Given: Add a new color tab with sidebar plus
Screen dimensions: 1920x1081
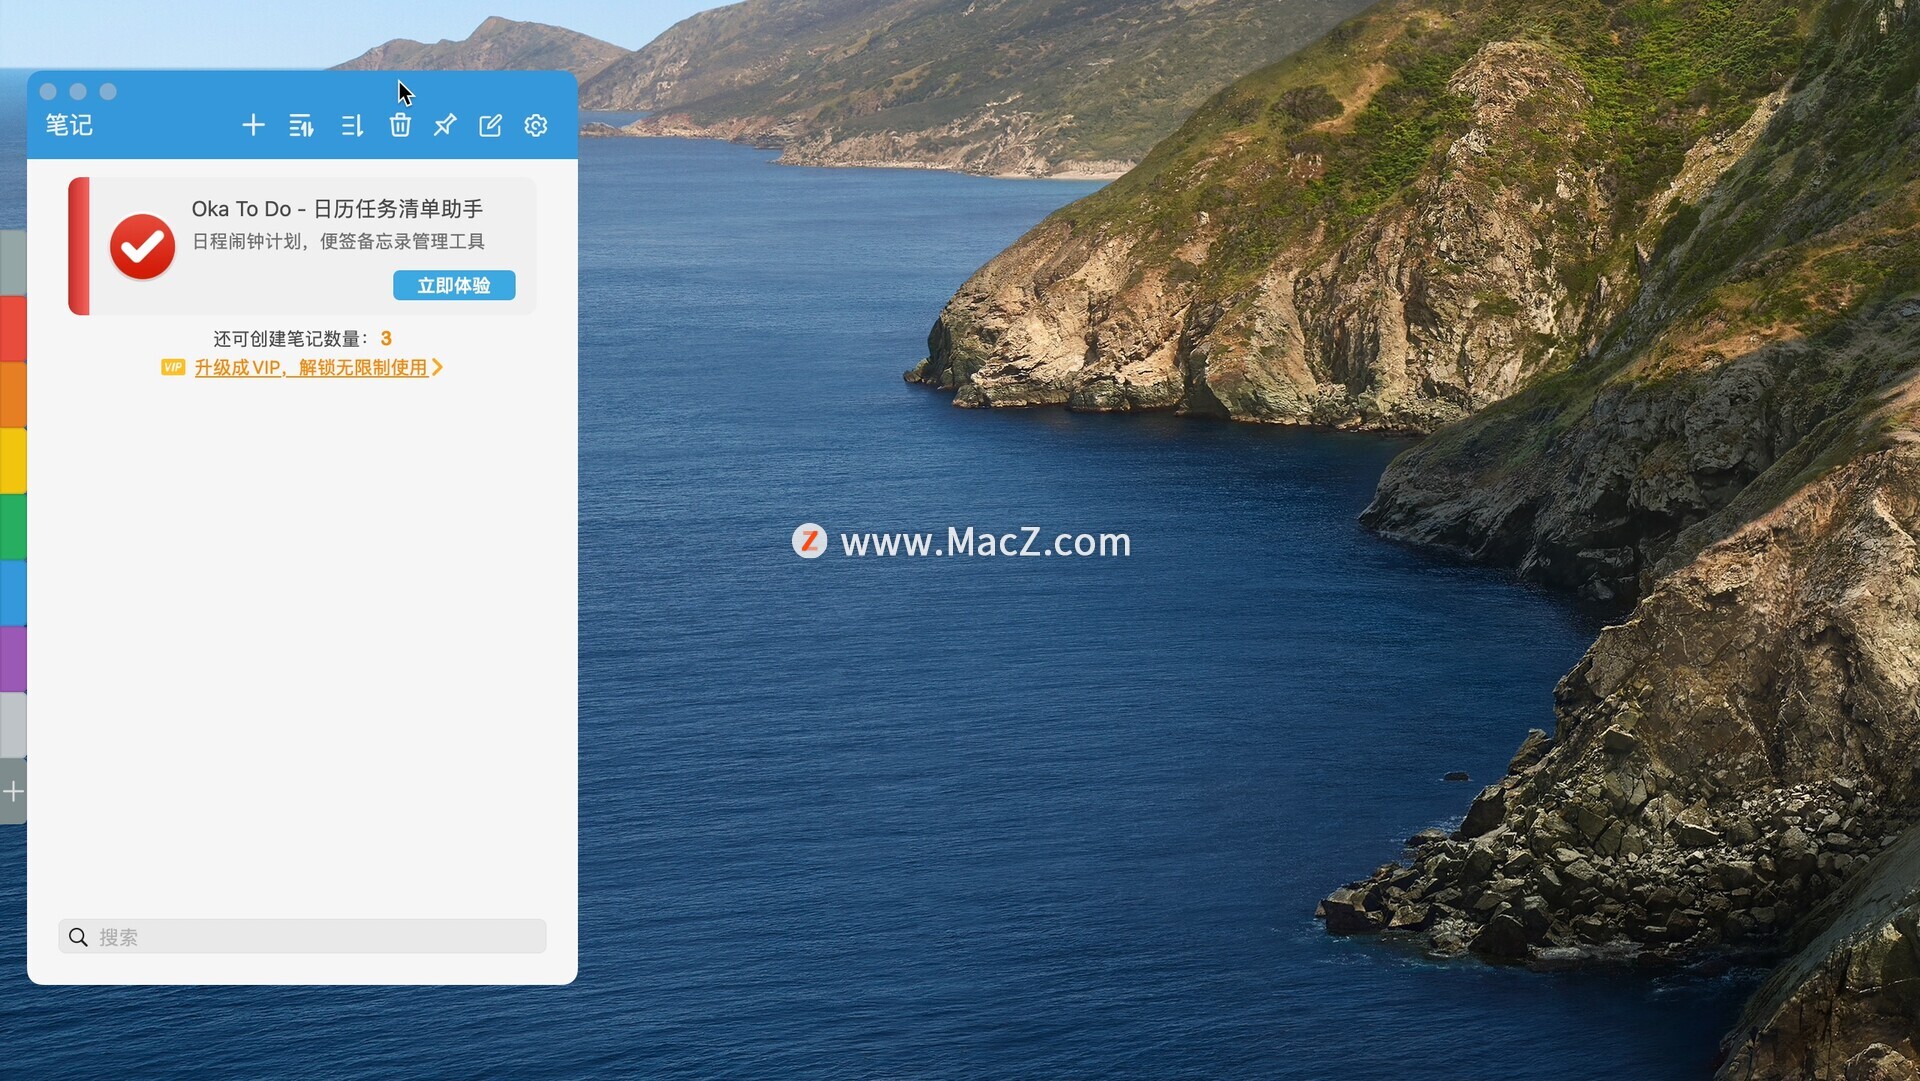Looking at the screenshot, I should 13,792.
